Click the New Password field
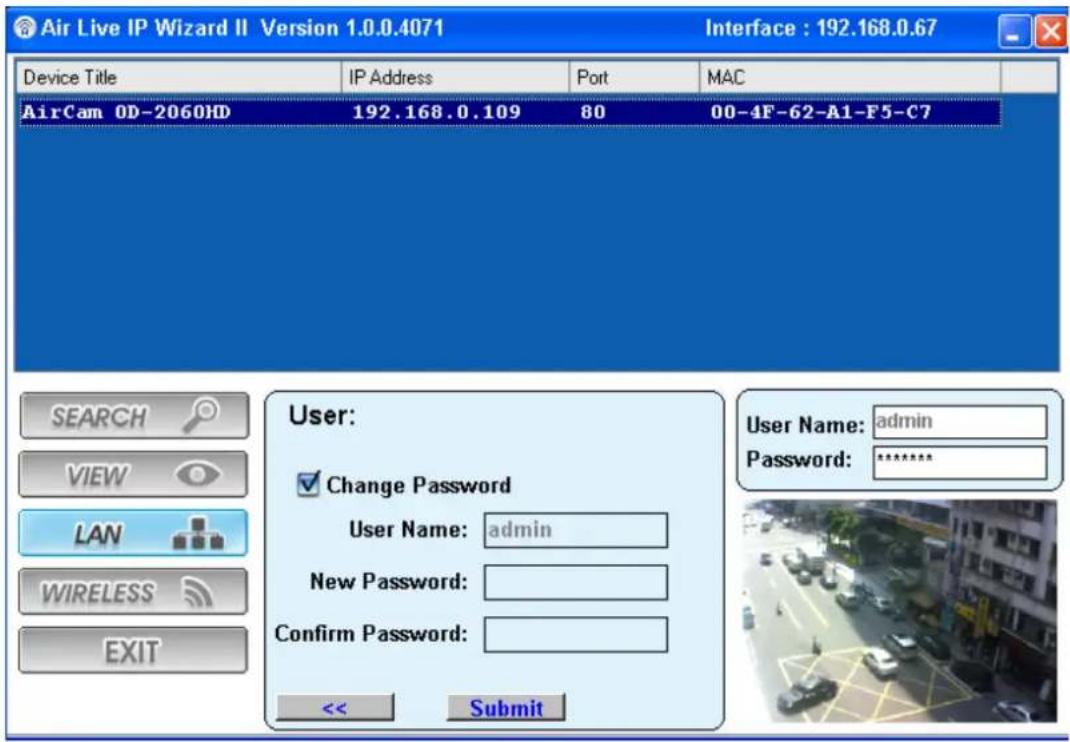The width and height of the screenshot is (1070, 742). point(576,582)
